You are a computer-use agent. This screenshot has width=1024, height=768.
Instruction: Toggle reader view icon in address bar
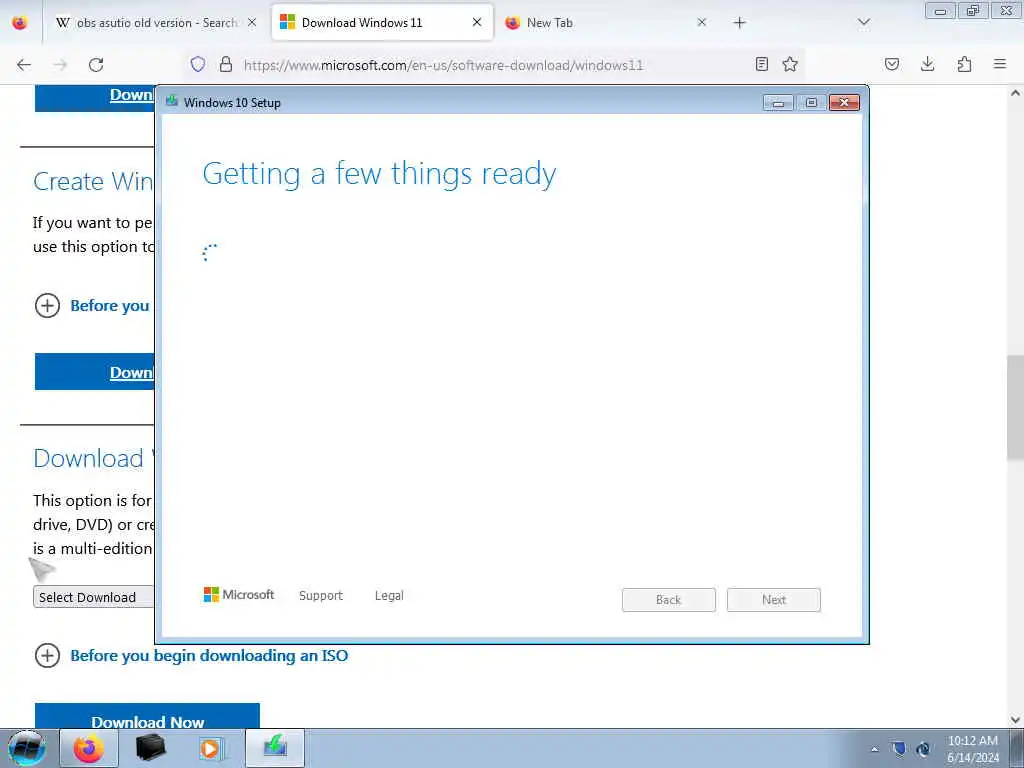coord(761,64)
